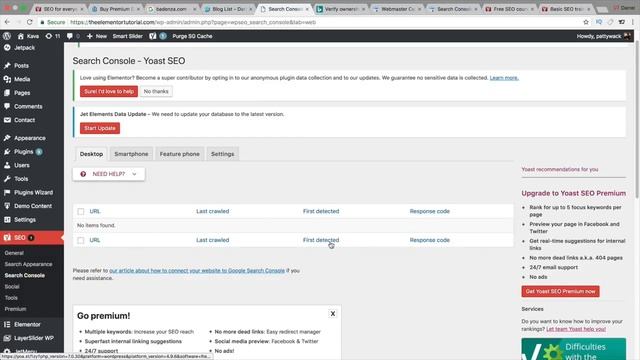Sort by URL in the table header
The image size is (640, 360).
point(95,211)
